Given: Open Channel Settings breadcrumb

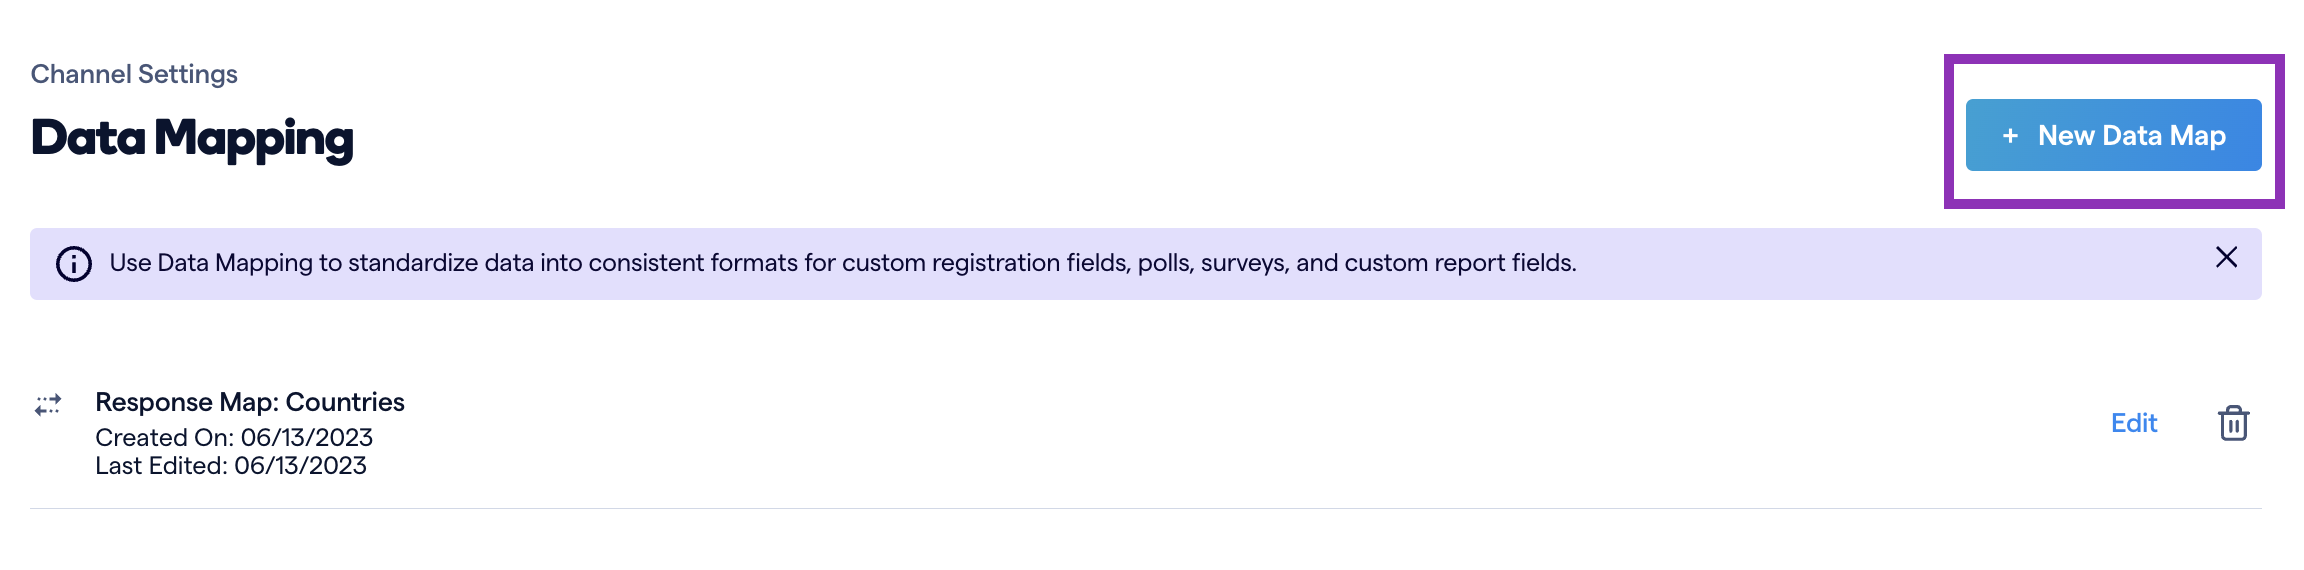Looking at the screenshot, I should pos(134,74).
